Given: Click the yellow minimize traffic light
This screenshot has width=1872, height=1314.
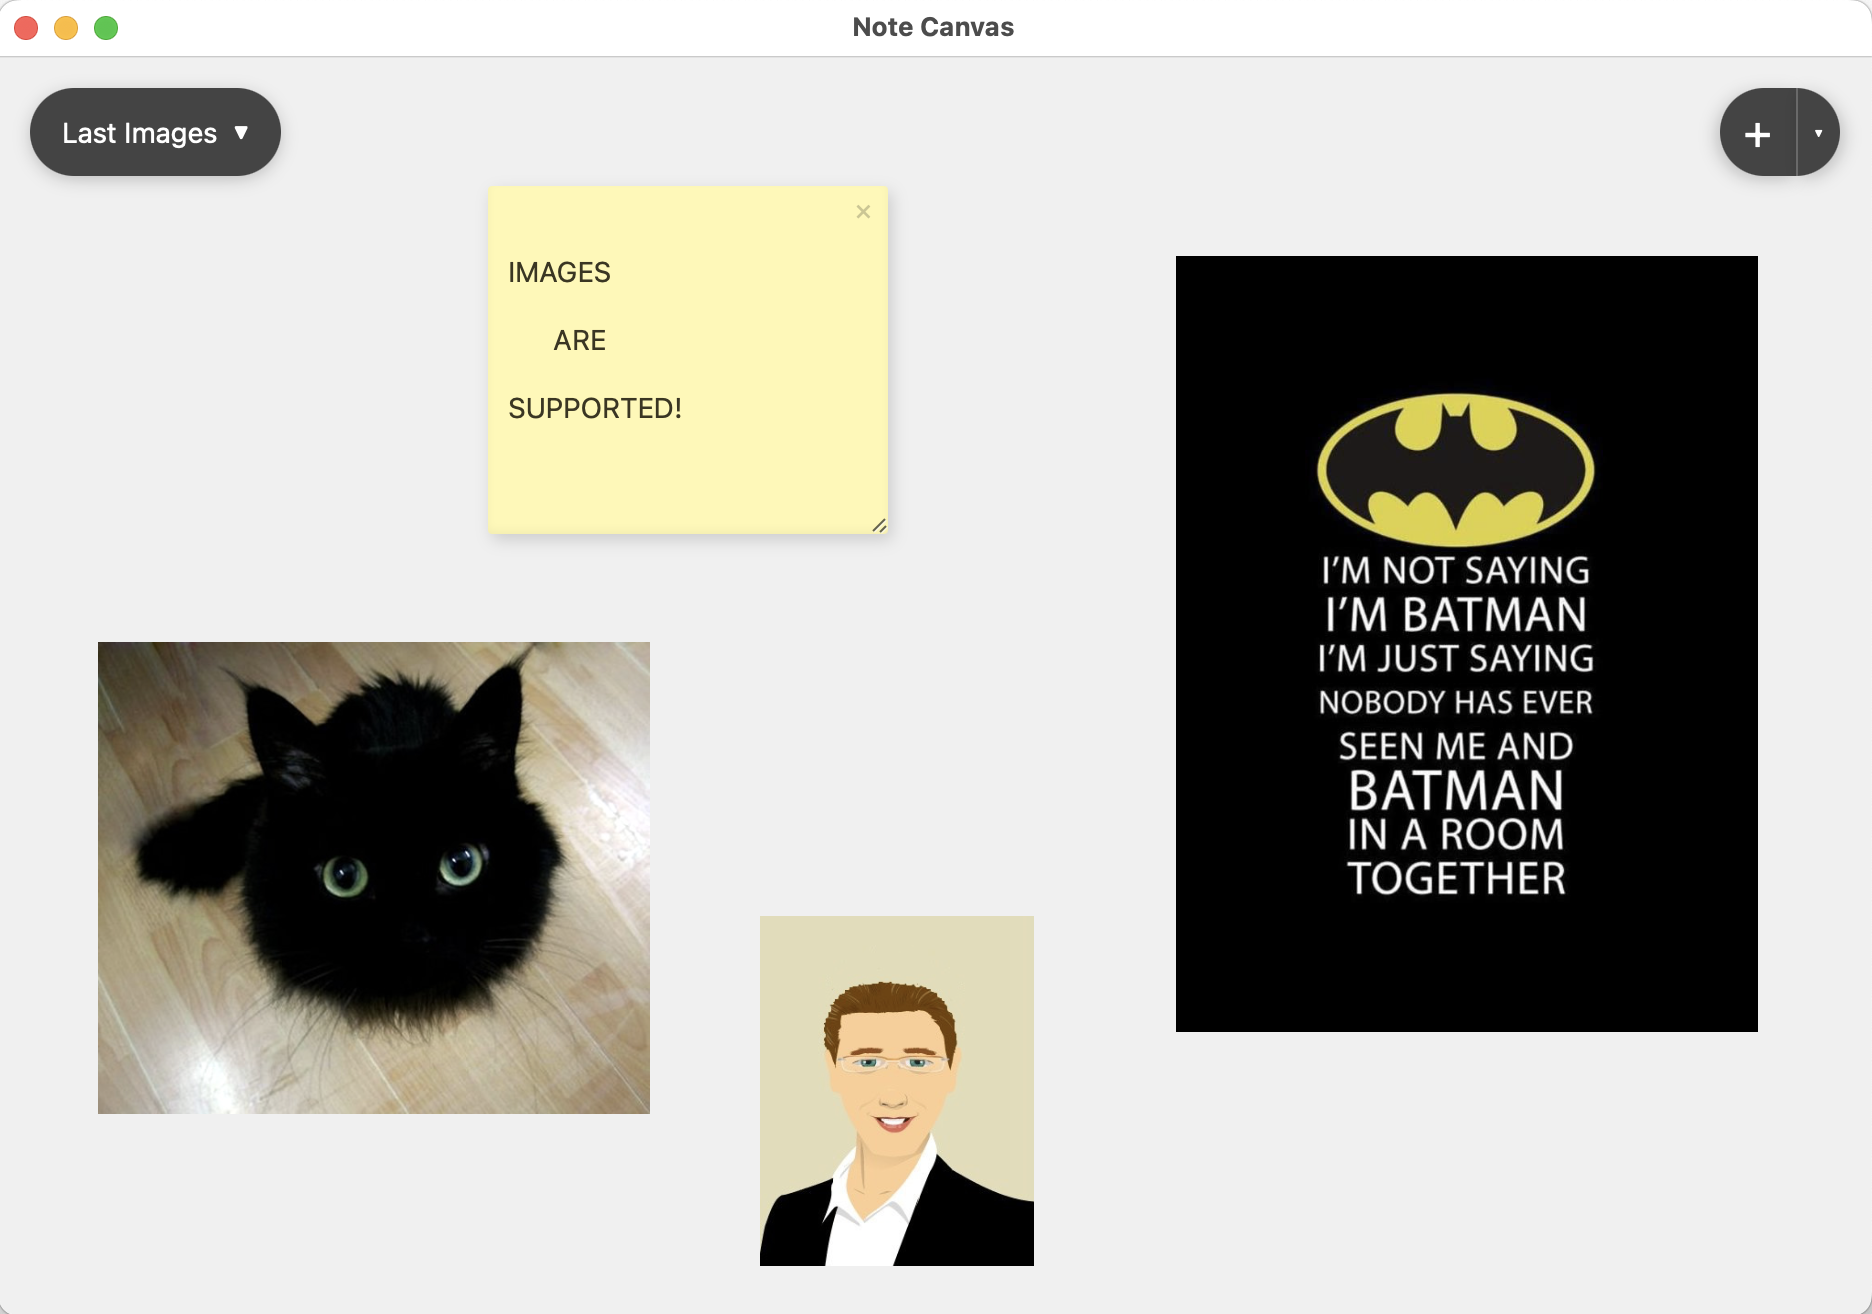Looking at the screenshot, I should coord(66,28).
